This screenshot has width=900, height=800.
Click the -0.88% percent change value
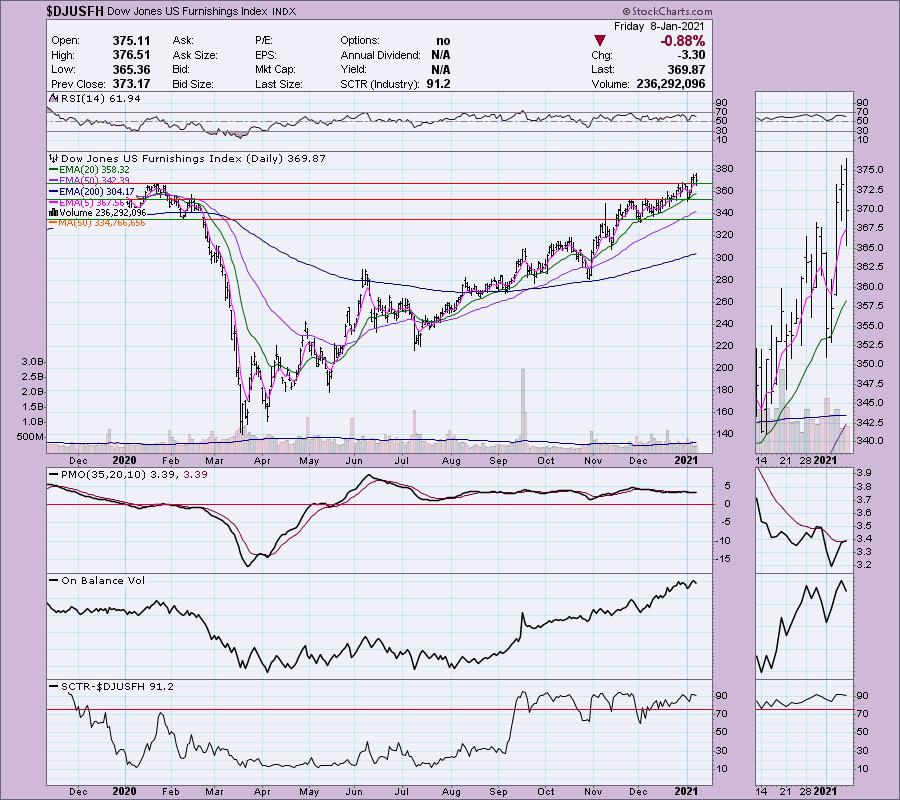(x=682, y=41)
